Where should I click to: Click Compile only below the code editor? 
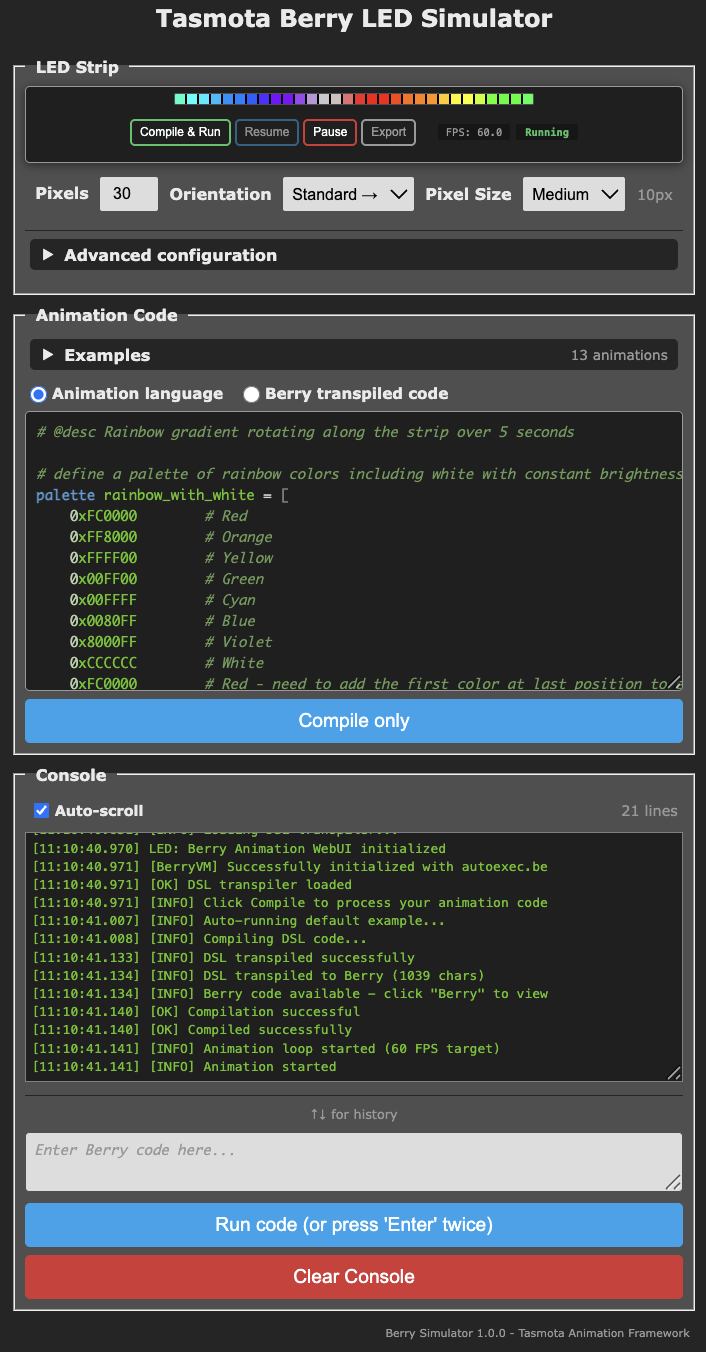(x=353, y=720)
